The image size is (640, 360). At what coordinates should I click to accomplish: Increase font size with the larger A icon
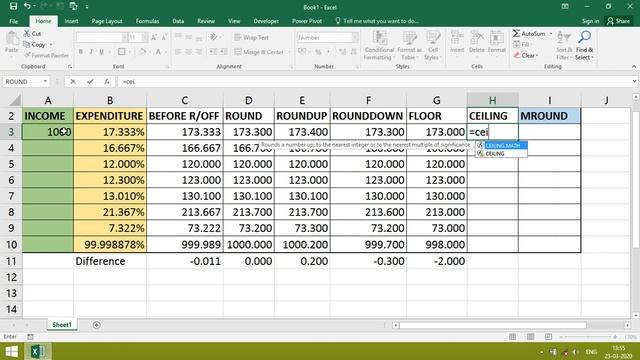click(x=154, y=38)
